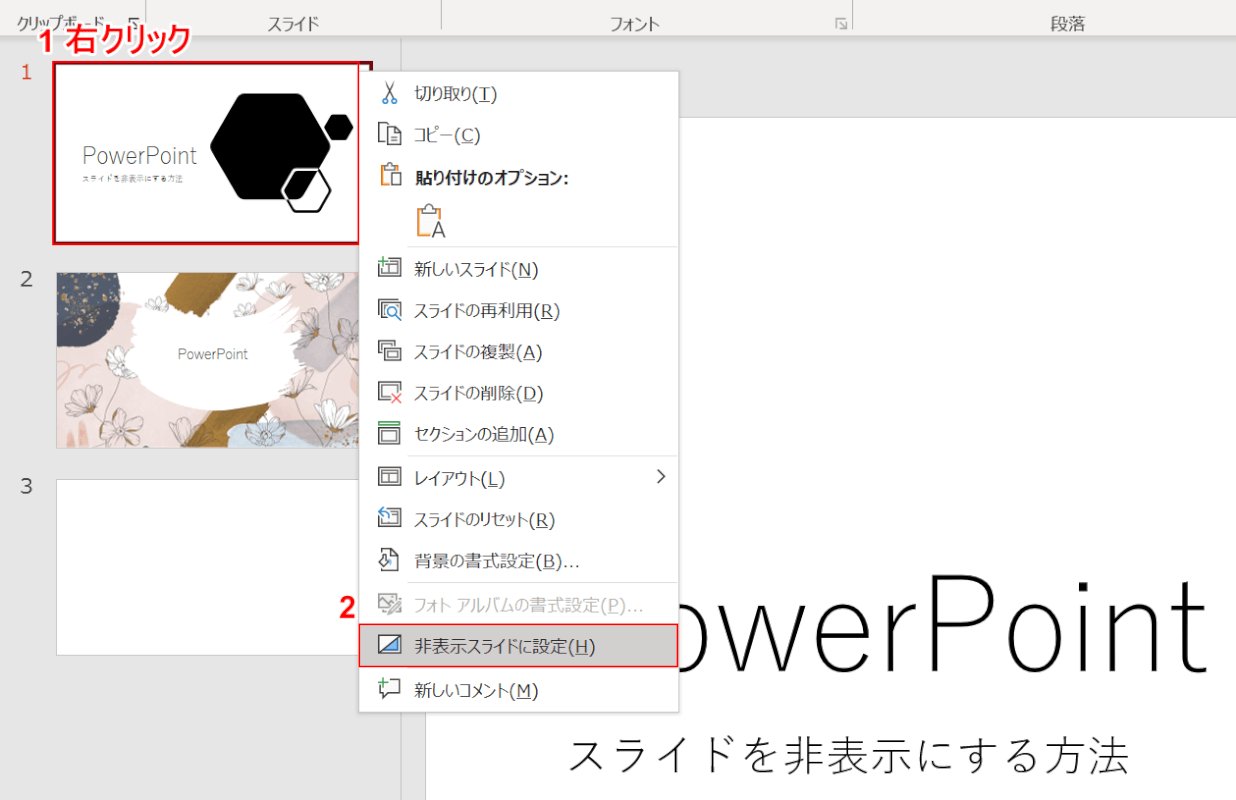Viewport: 1236px width, 800px height.
Task: Click the Layout icon in menu
Action: (389, 478)
